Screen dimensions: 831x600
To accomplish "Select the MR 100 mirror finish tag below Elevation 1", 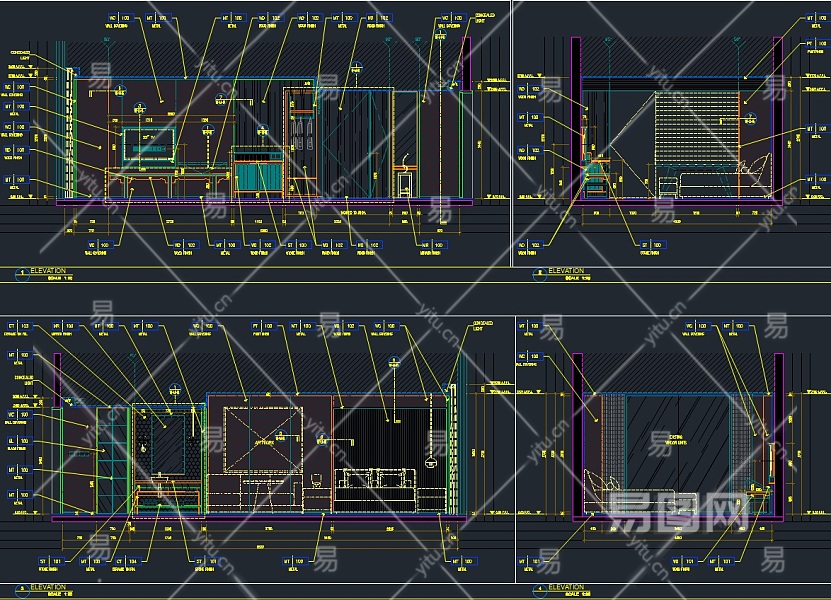I will [433, 245].
